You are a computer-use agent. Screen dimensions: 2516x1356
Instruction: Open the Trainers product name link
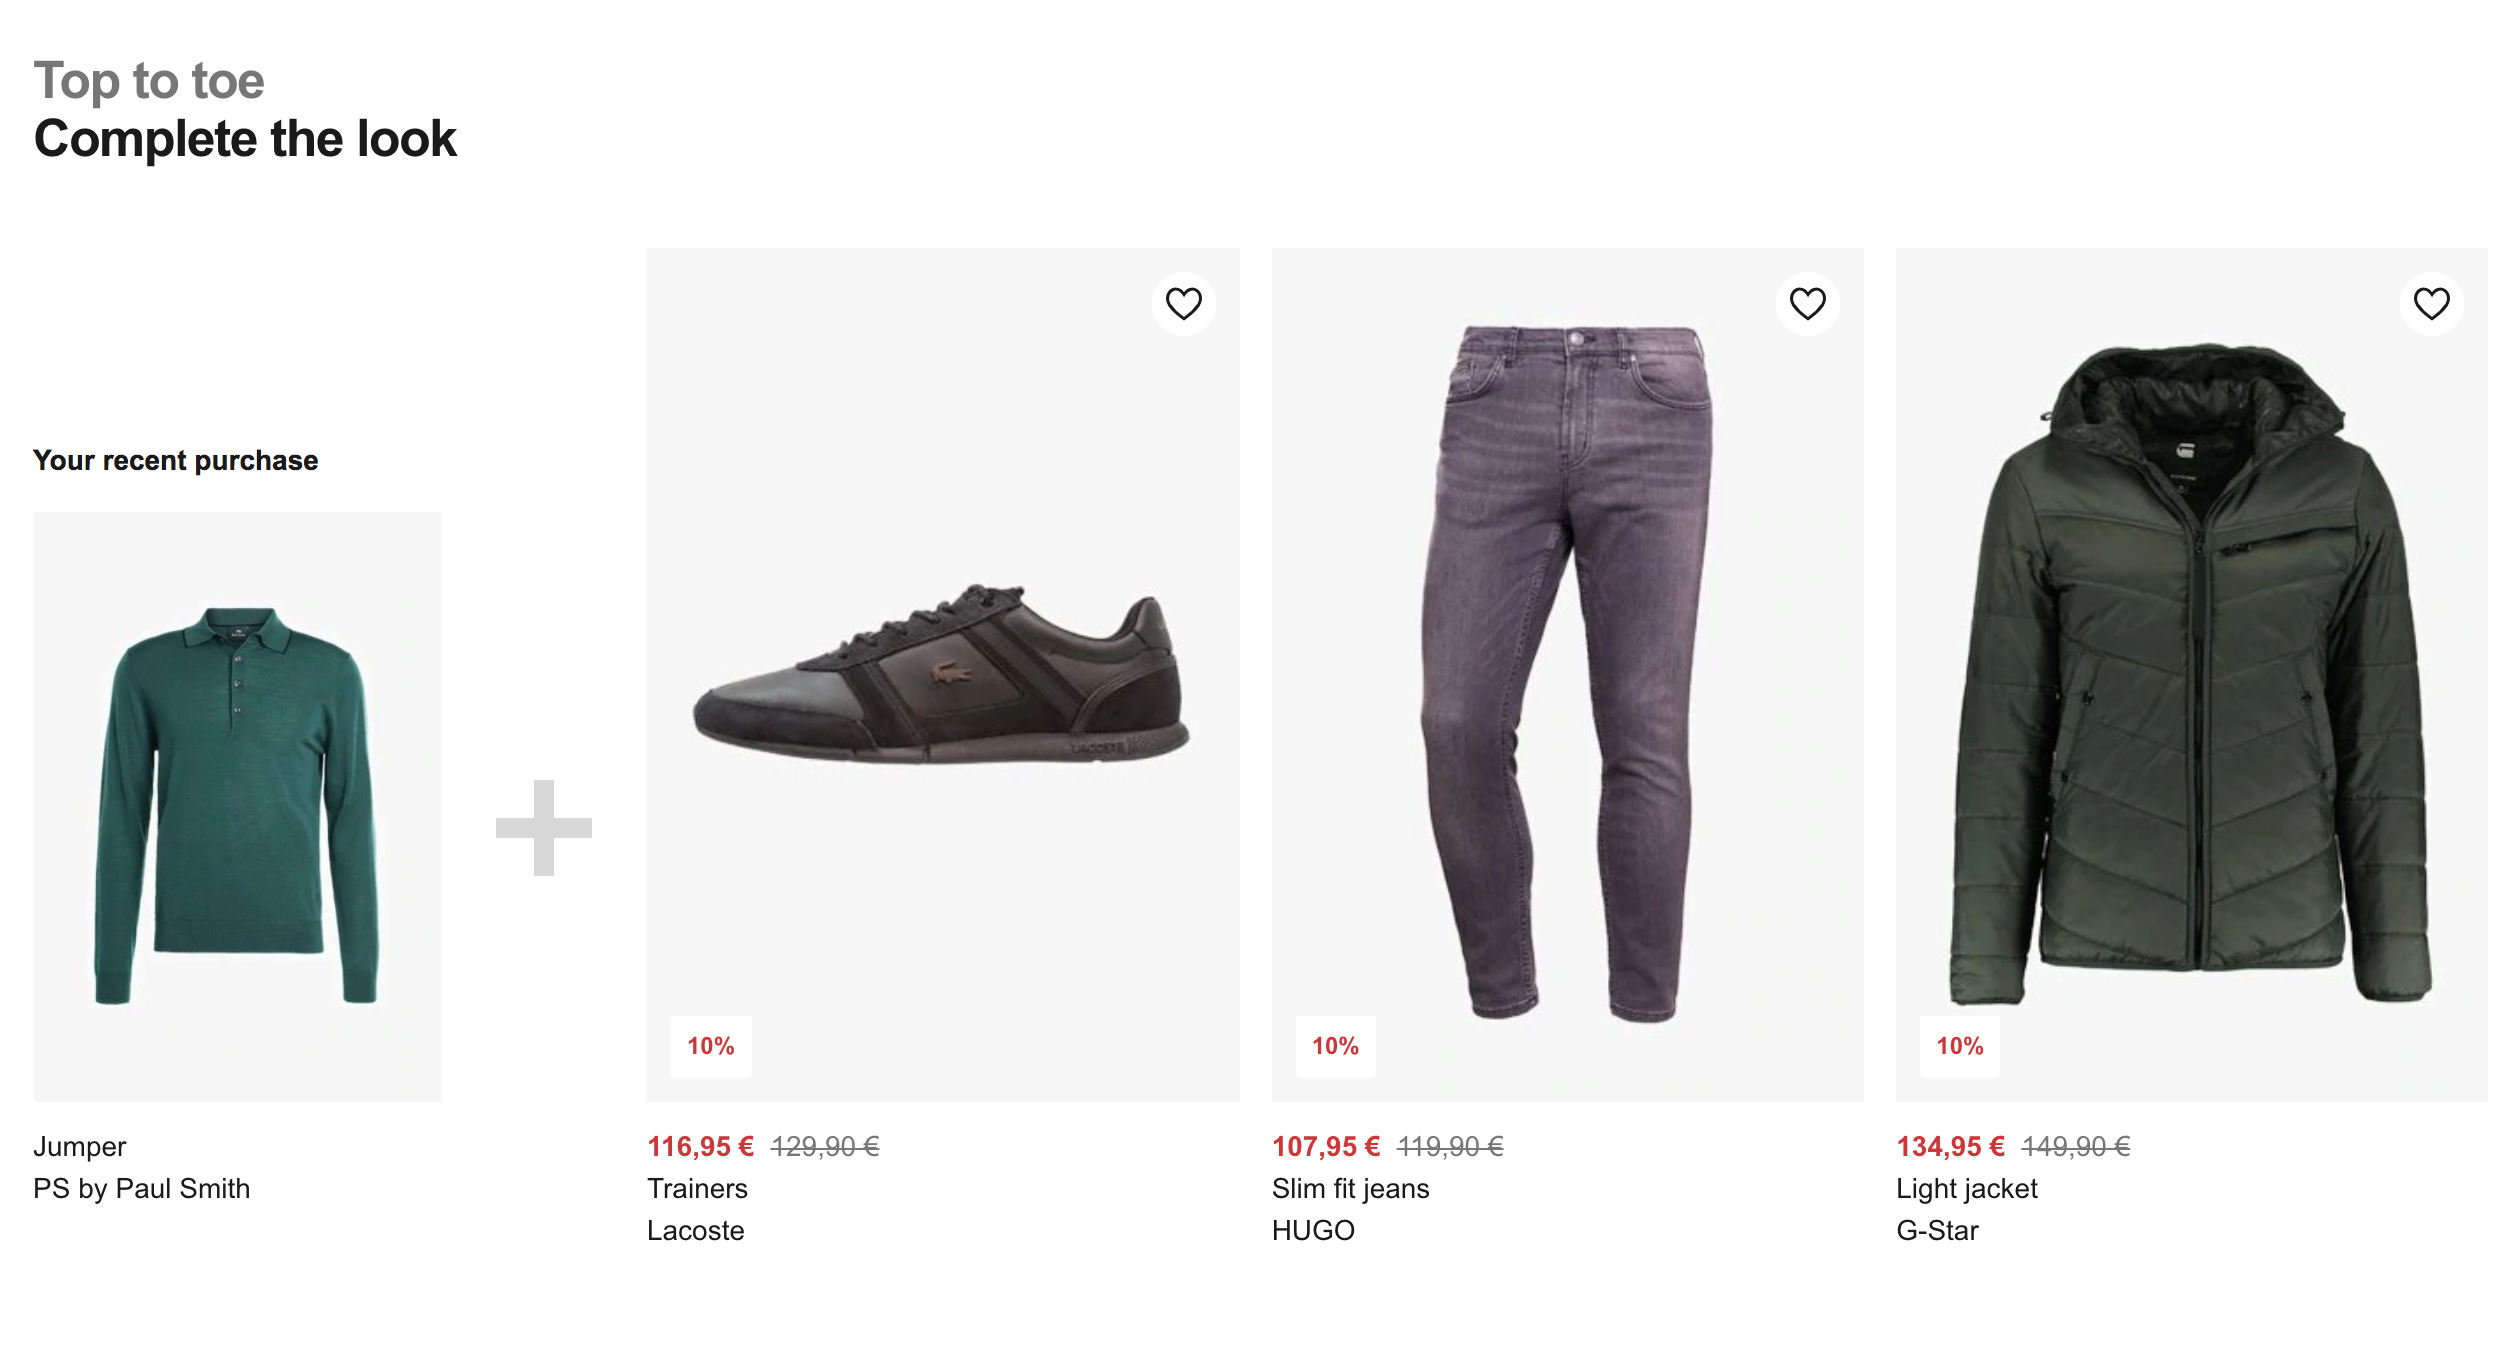tap(697, 1188)
